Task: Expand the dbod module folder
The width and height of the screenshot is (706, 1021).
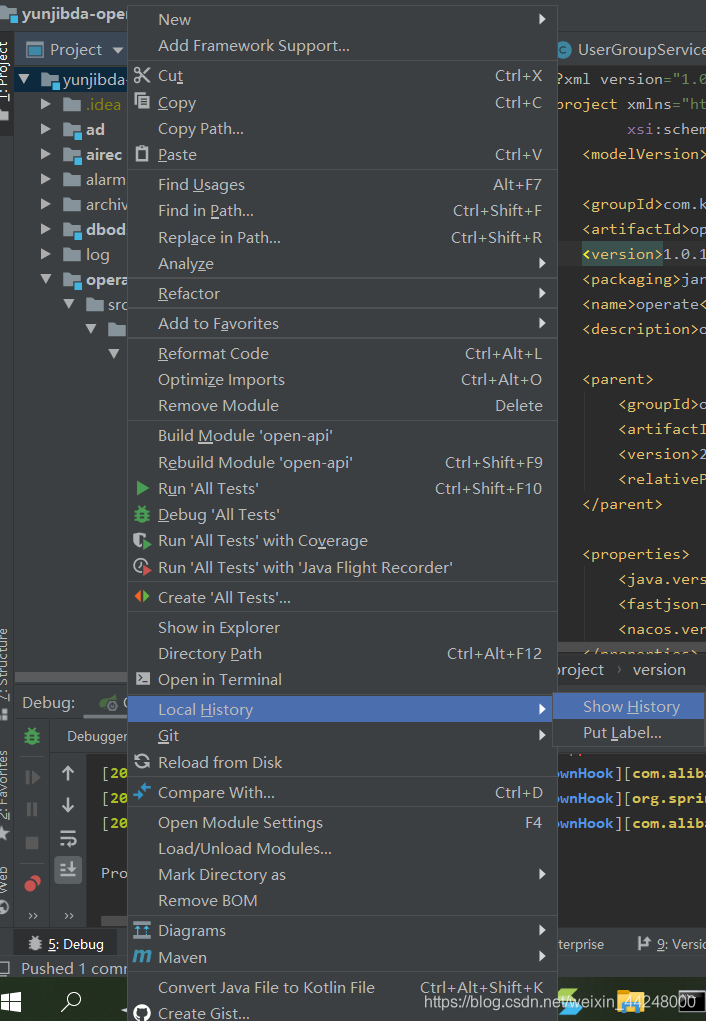Action: coord(46,229)
